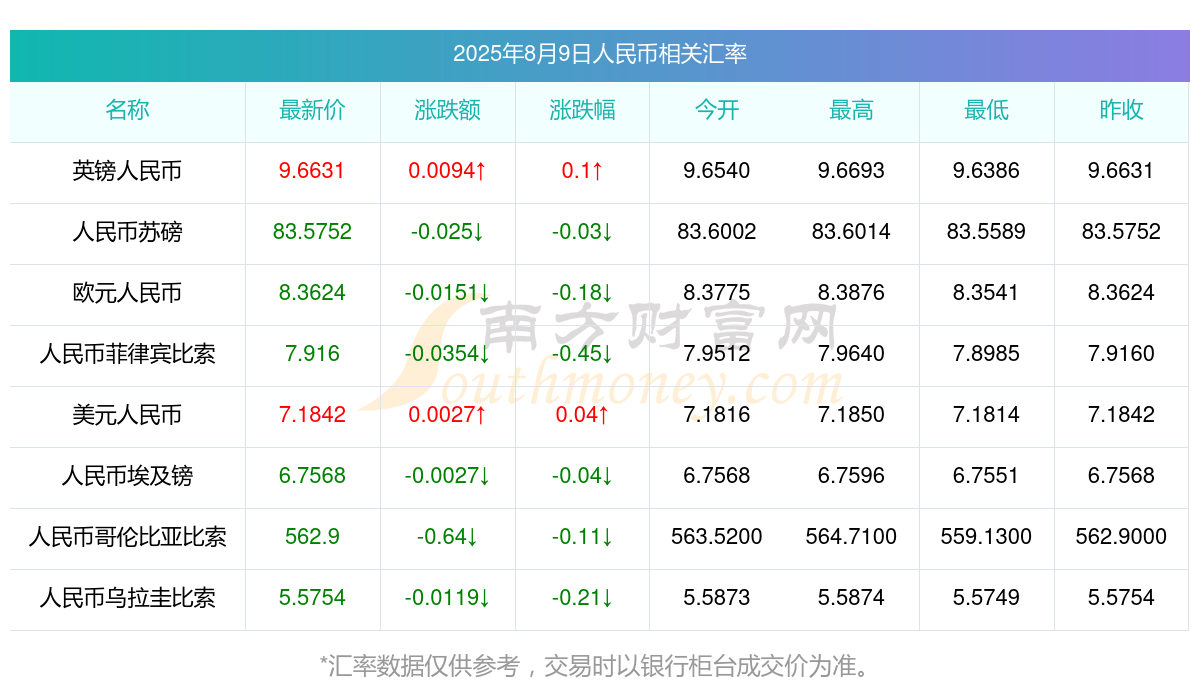
Task: Click the 欧元人民币 row name
Action: (127, 293)
